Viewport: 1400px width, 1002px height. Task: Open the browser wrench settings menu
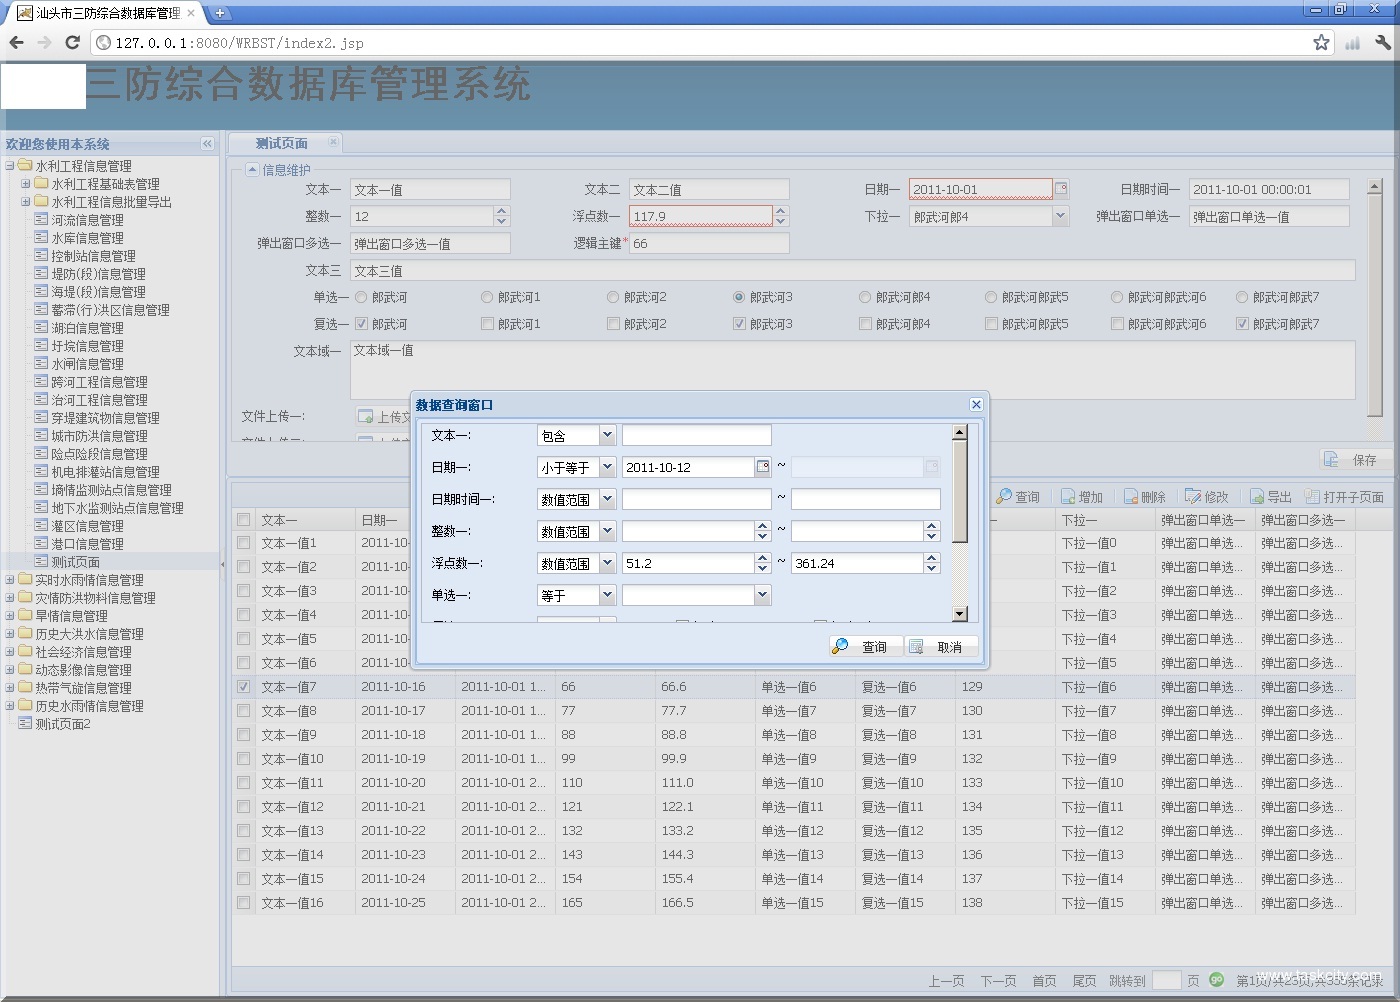pos(1383,42)
